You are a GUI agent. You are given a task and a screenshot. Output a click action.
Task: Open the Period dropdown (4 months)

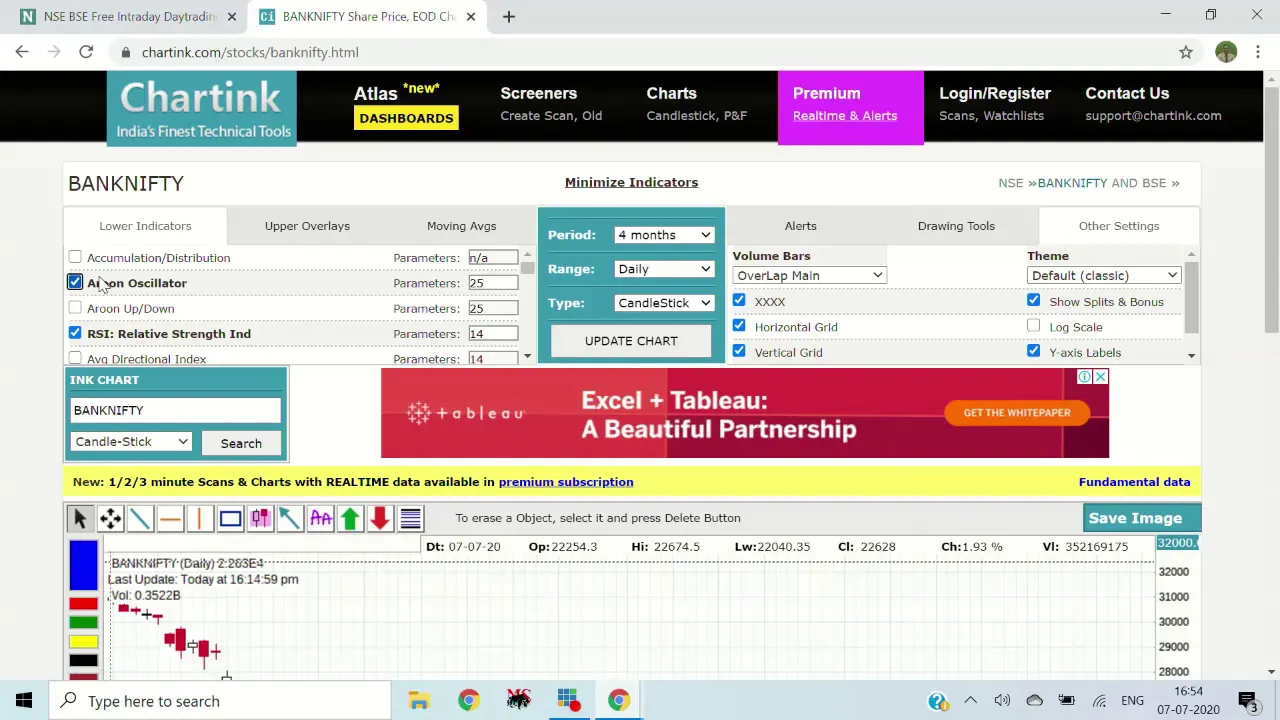[x=664, y=235]
